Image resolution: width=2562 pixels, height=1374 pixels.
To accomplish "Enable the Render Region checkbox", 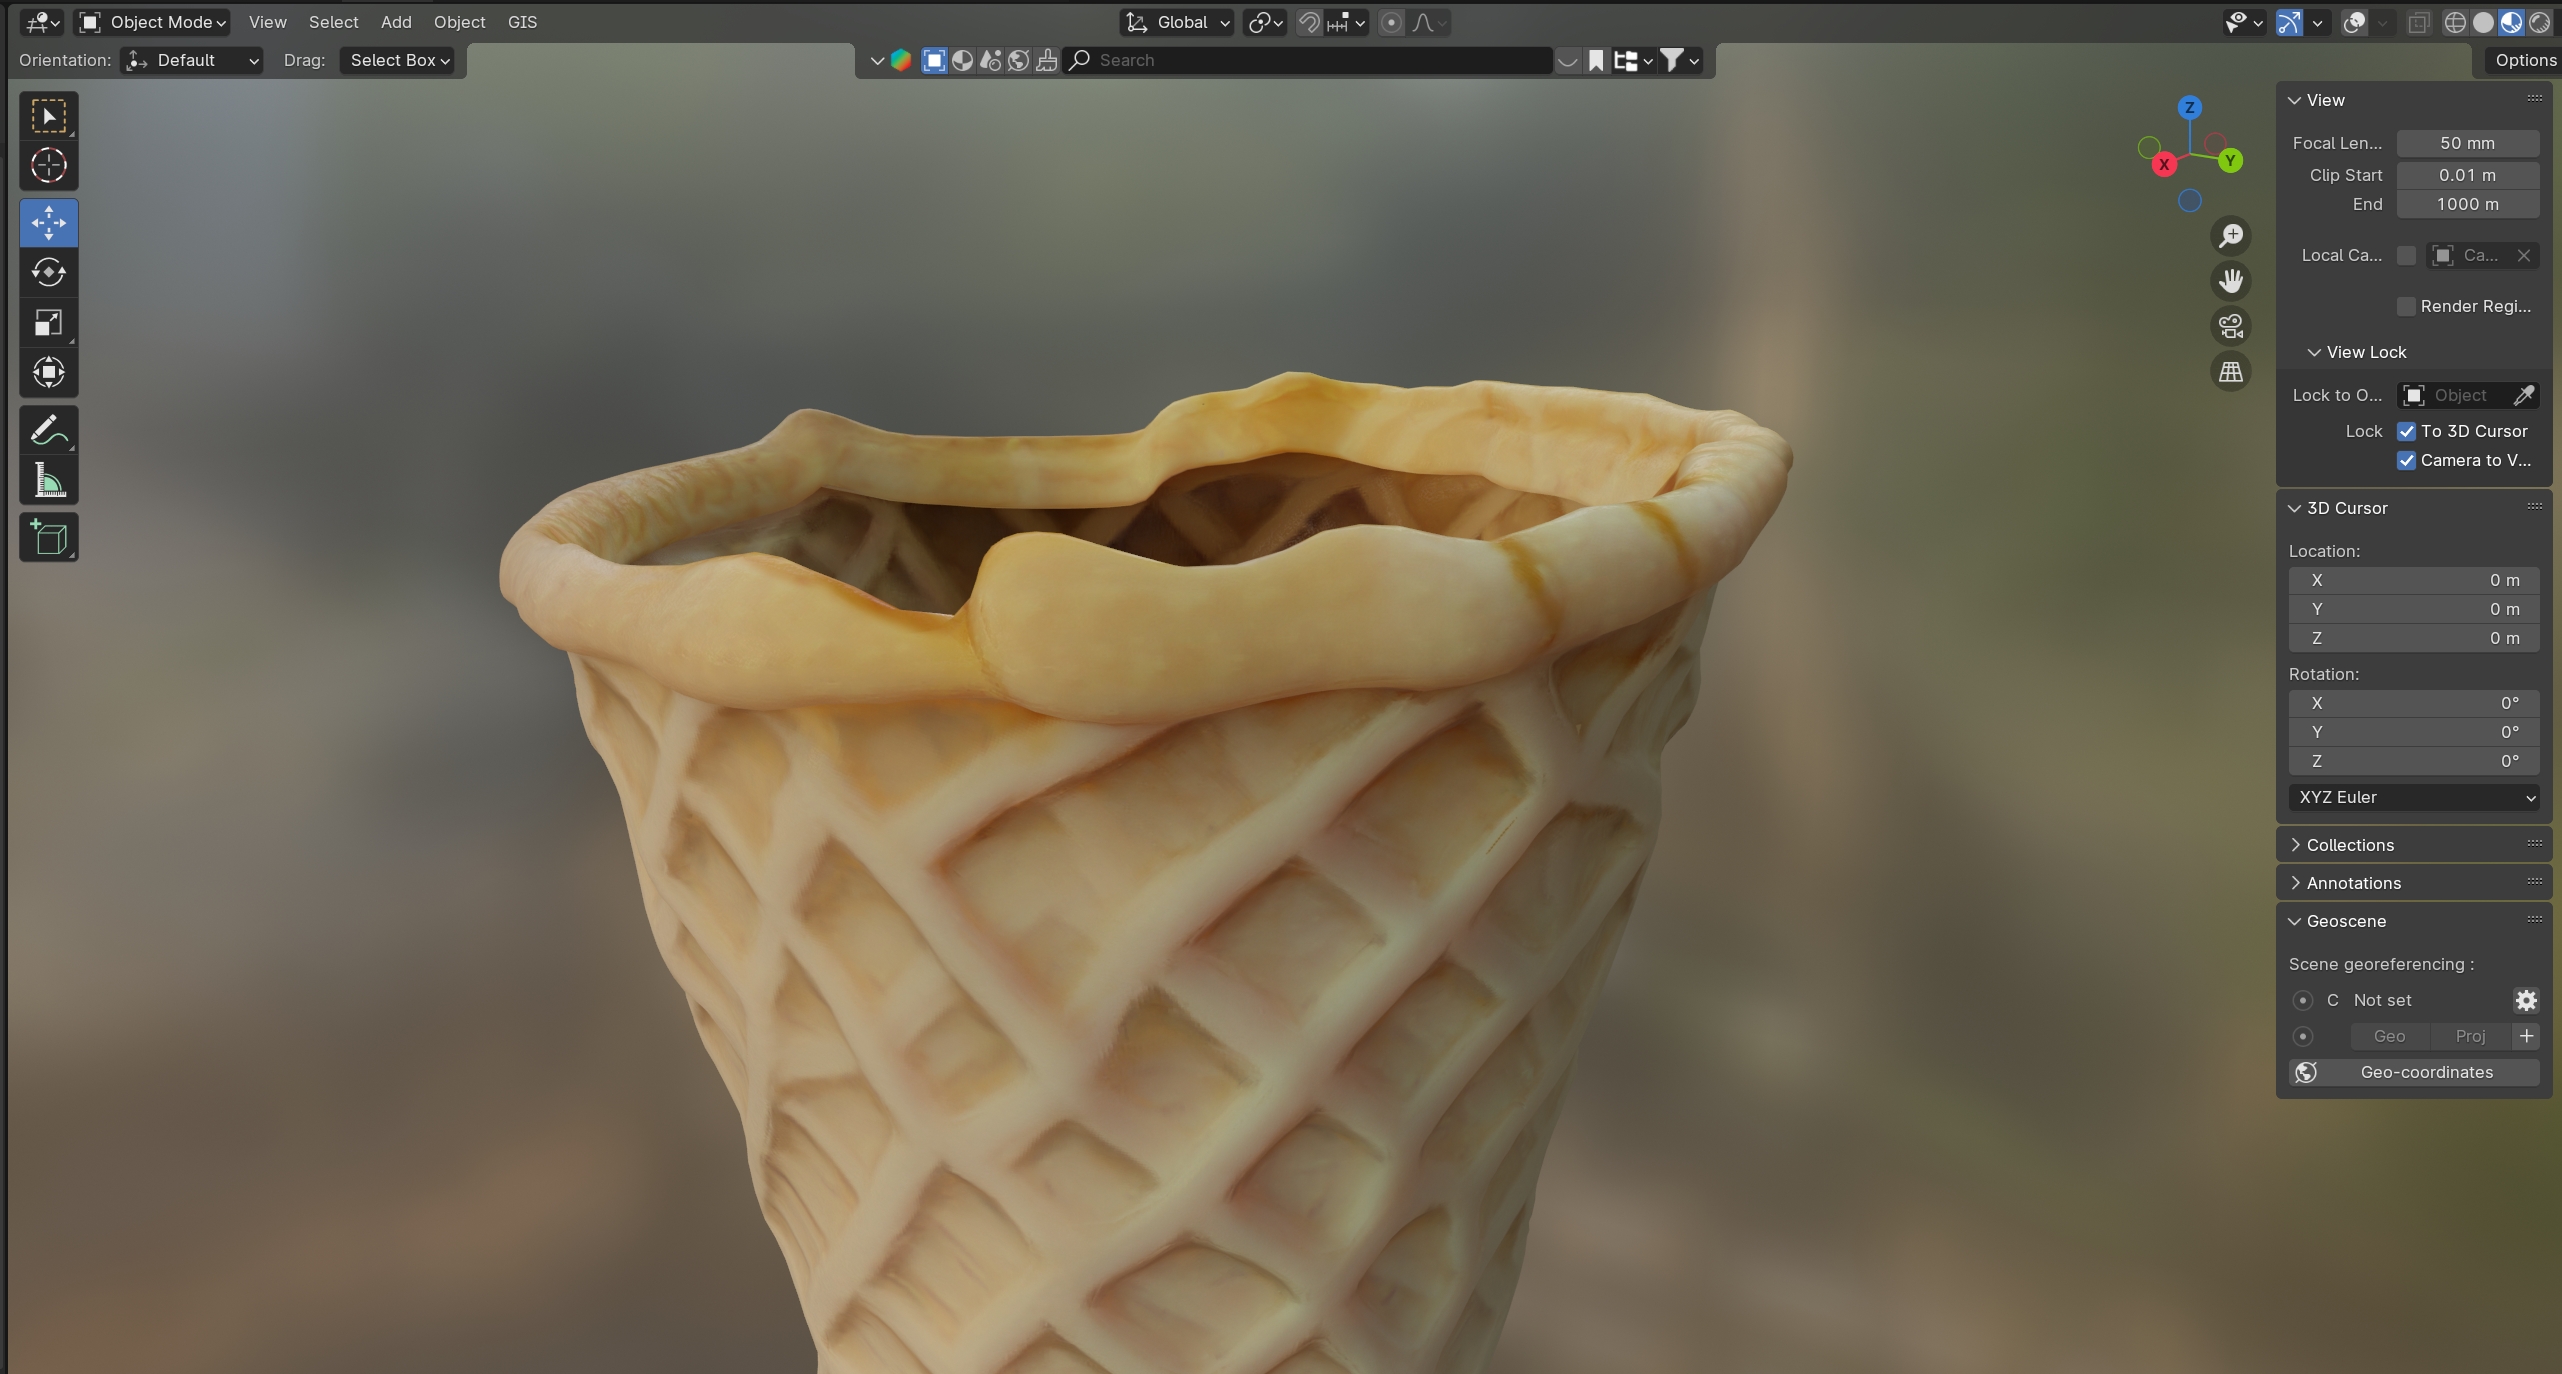I will [x=2406, y=306].
